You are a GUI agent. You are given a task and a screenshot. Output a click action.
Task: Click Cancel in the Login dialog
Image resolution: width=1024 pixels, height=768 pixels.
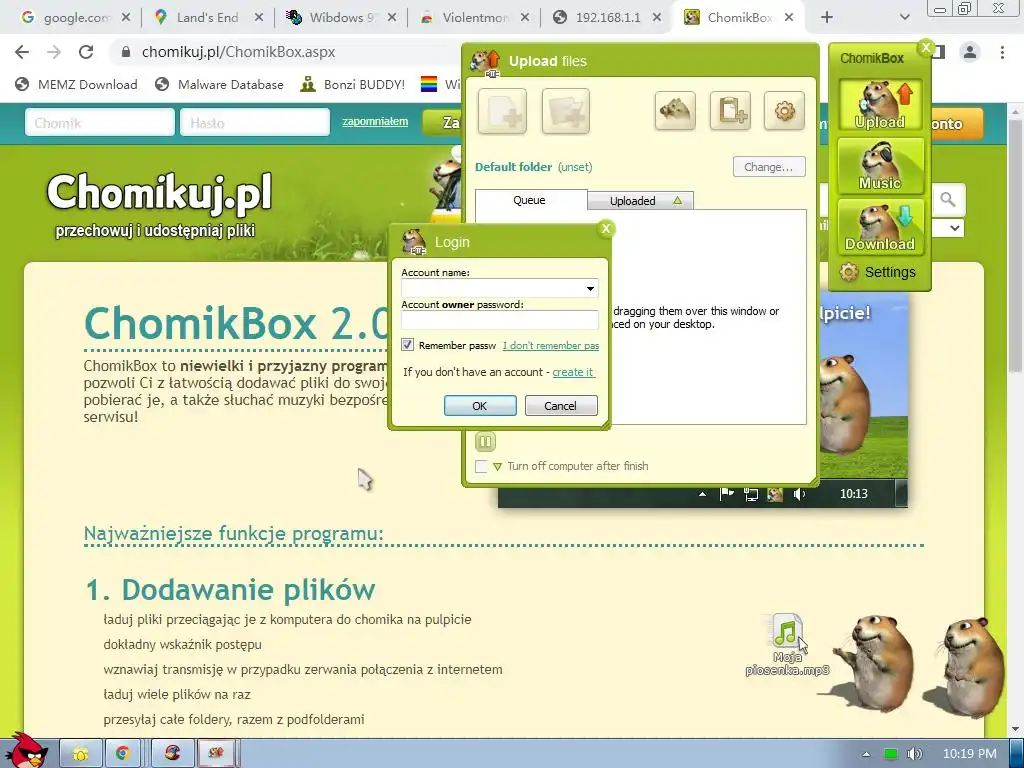(x=561, y=406)
